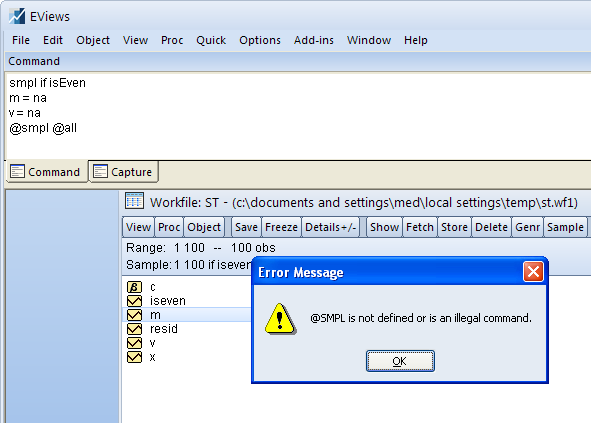Click OK in the error dialog
591x423 pixels.
click(400, 361)
